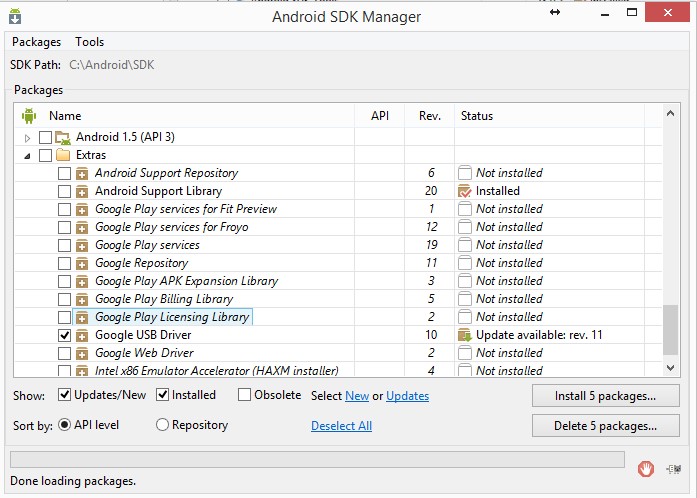Click the update available icon for Google USB Driver
Viewport: 697px width, 498px height.
(x=465, y=335)
